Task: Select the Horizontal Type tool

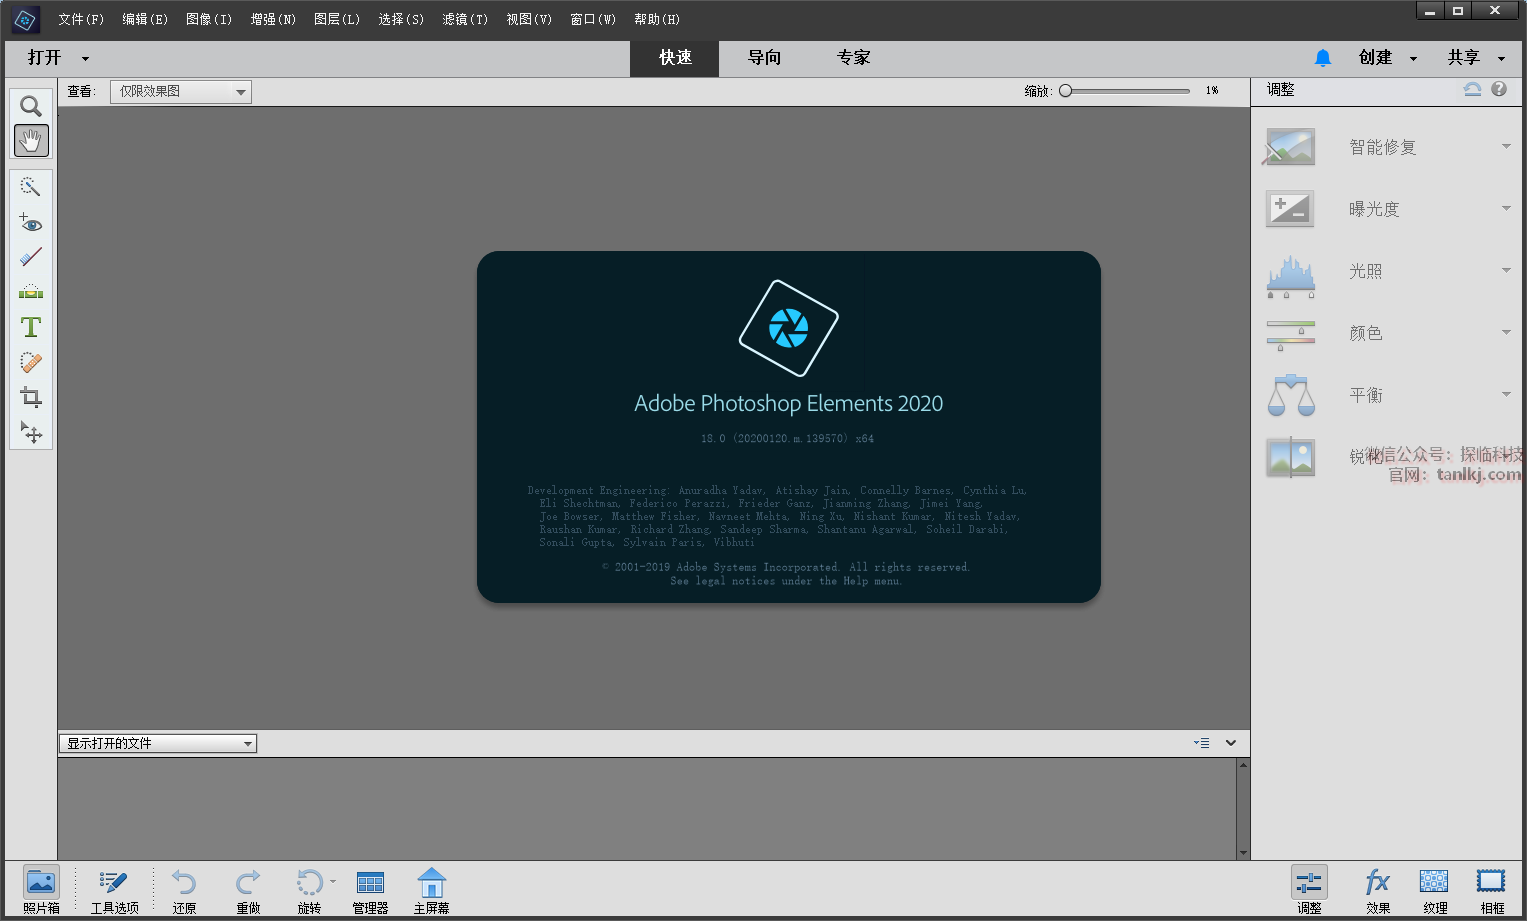Action: click(31, 327)
